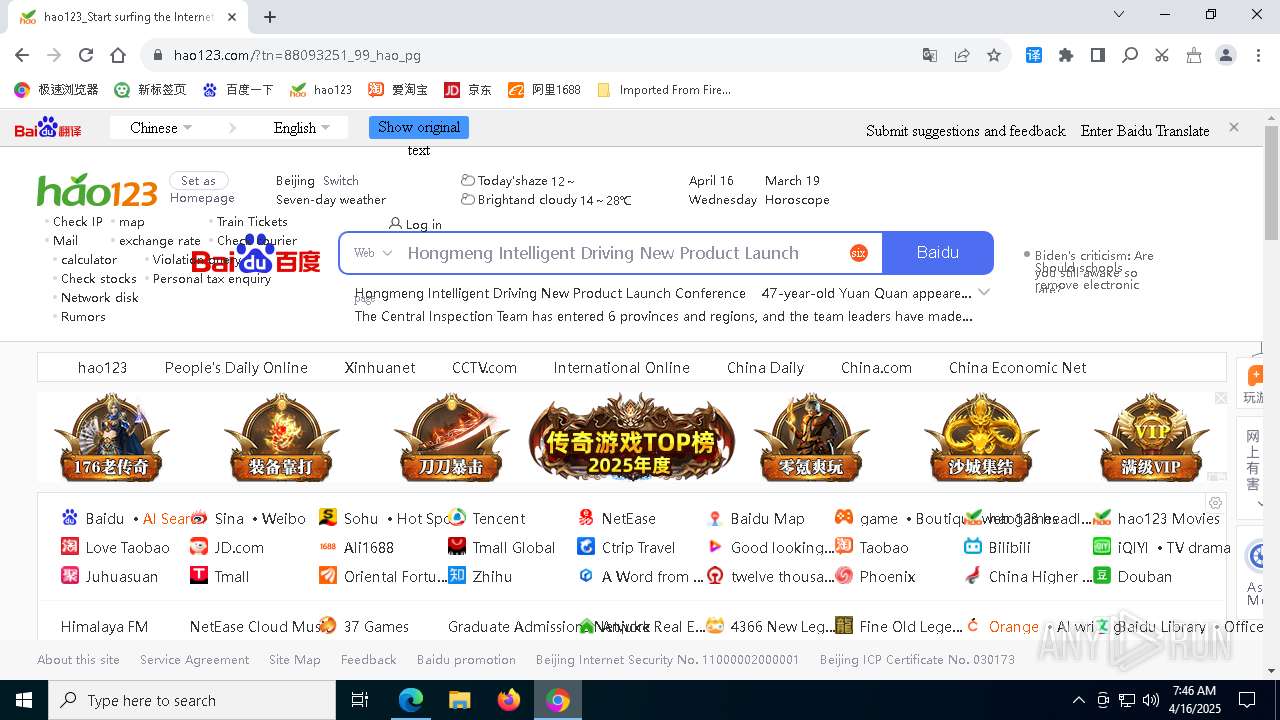Open Enter Baidu Translate link
1280x720 pixels.
(x=1145, y=131)
